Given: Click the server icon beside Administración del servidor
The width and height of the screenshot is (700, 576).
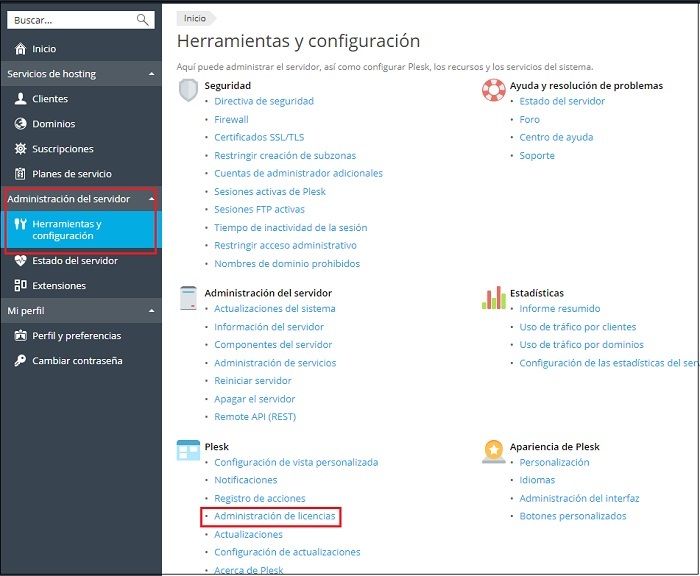Looking at the screenshot, I should (188, 298).
